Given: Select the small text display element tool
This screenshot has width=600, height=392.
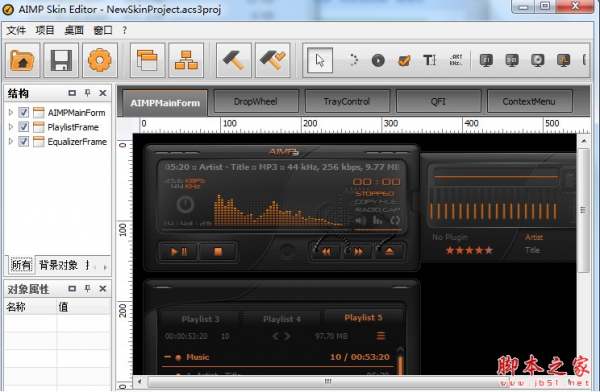Looking at the screenshot, I should (455, 60).
